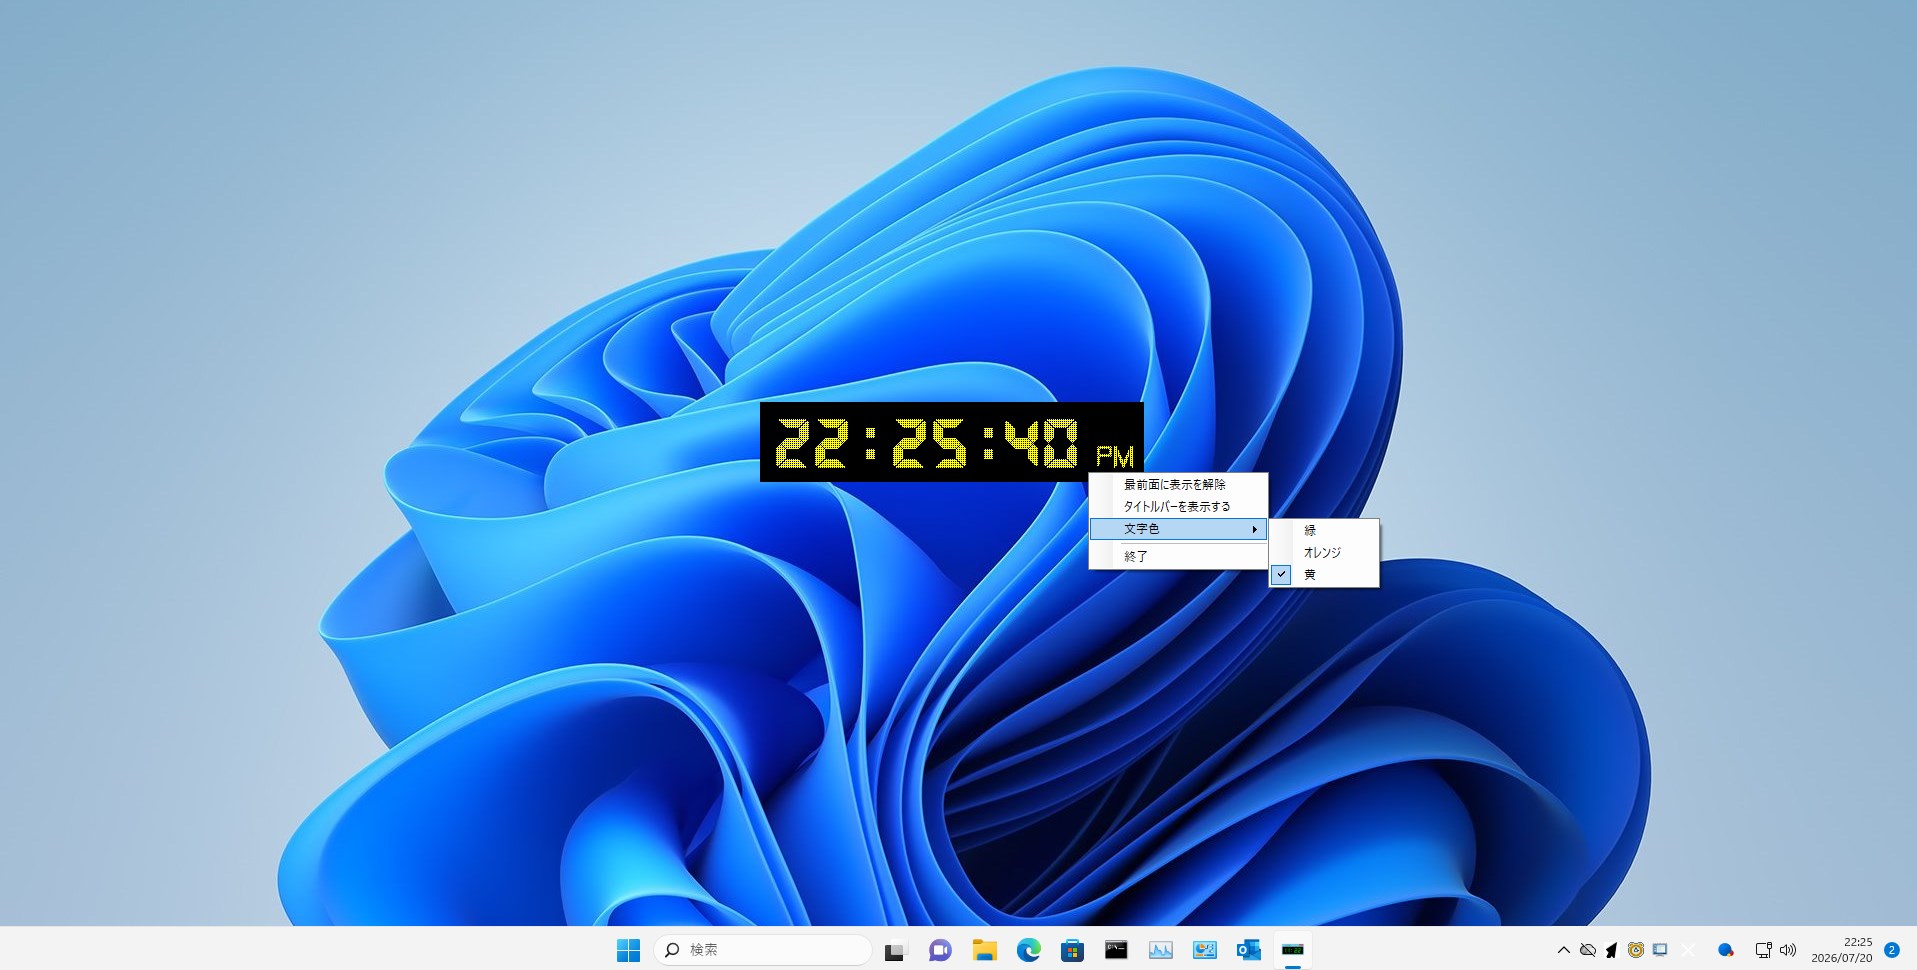Launch Microsoft Edge from the taskbar
Screen dimensions: 1917x970
pos(1029,950)
